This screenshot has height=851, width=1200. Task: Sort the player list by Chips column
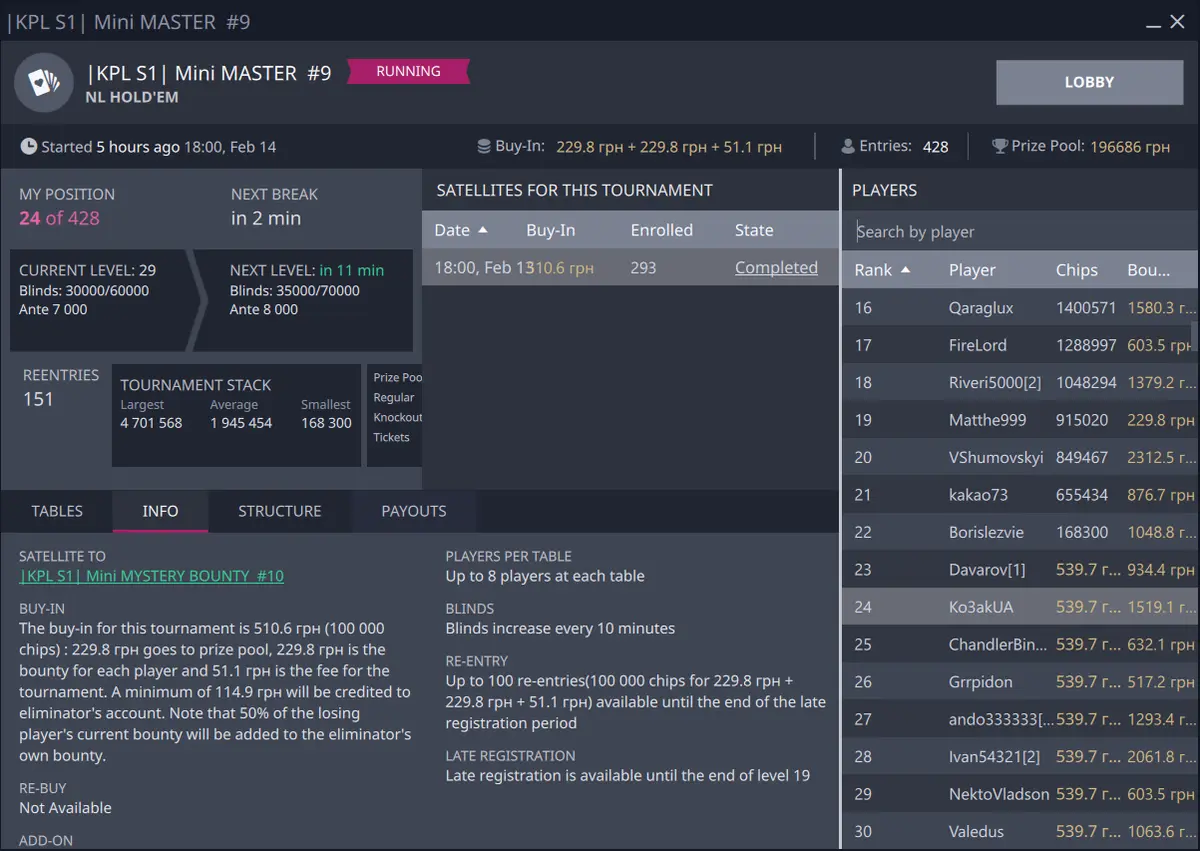(1076, 270)
